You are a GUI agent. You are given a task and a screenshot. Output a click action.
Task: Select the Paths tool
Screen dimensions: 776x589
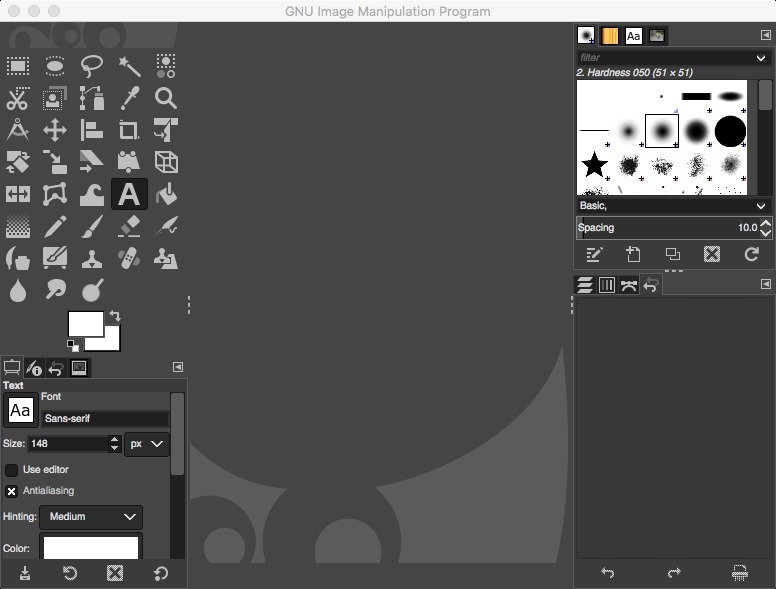92,98
